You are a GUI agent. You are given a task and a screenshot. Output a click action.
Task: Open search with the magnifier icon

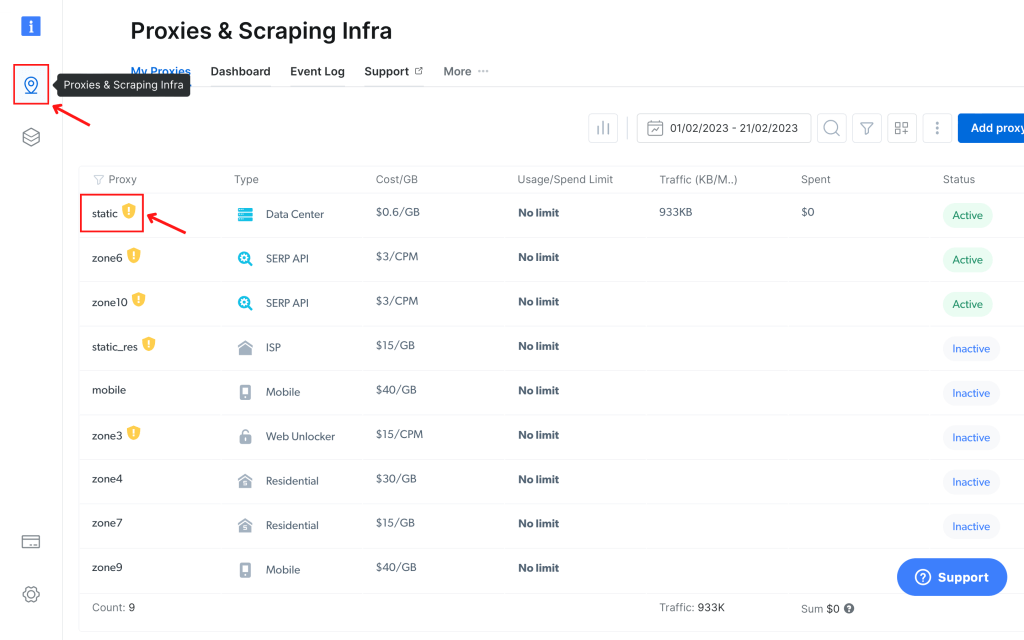coord(831,128)
